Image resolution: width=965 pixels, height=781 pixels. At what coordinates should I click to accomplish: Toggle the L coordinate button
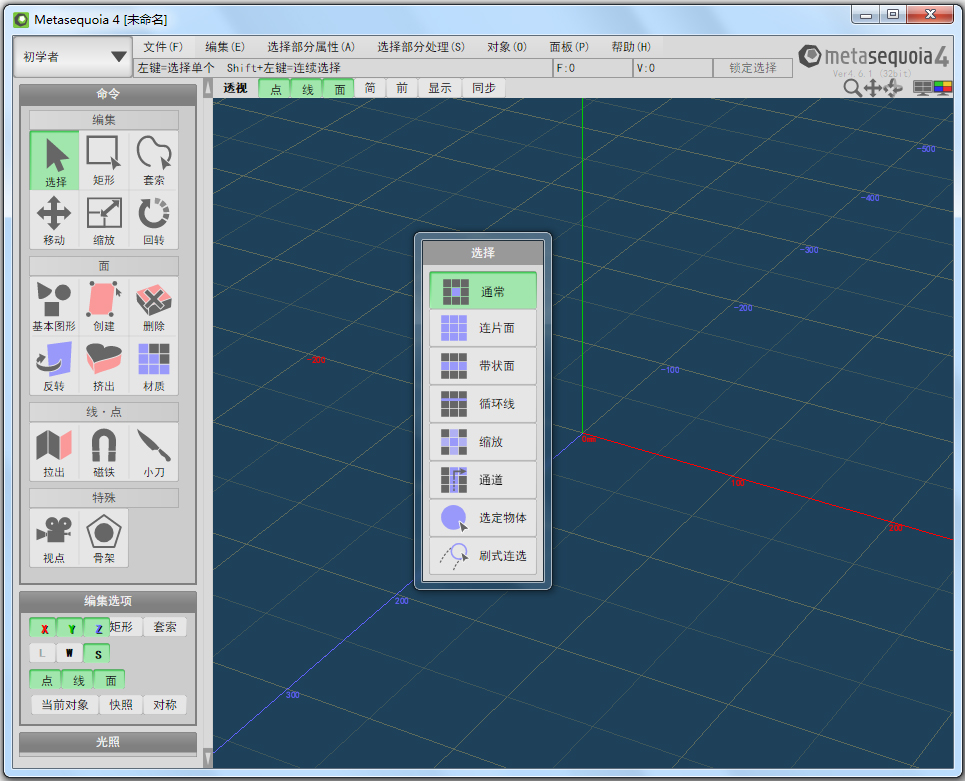42,653
